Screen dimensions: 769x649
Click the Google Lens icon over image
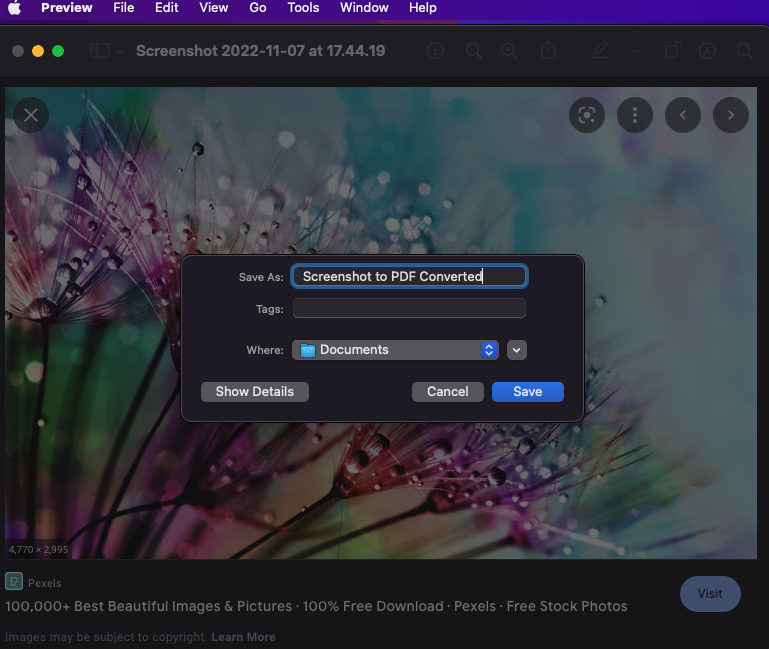587,115
